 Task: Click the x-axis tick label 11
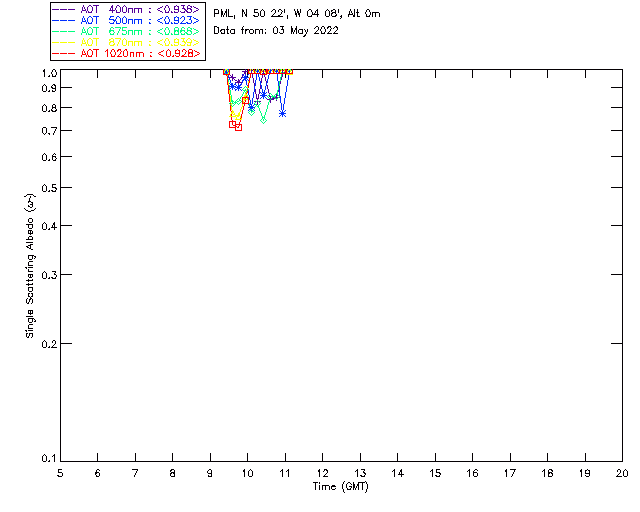click(285, 473)
